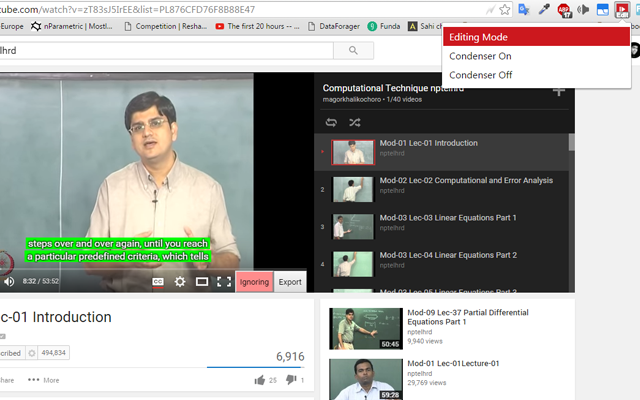Open Computational Technique playlist title
This screenshot has width=640, height=400.
point(393,88)
